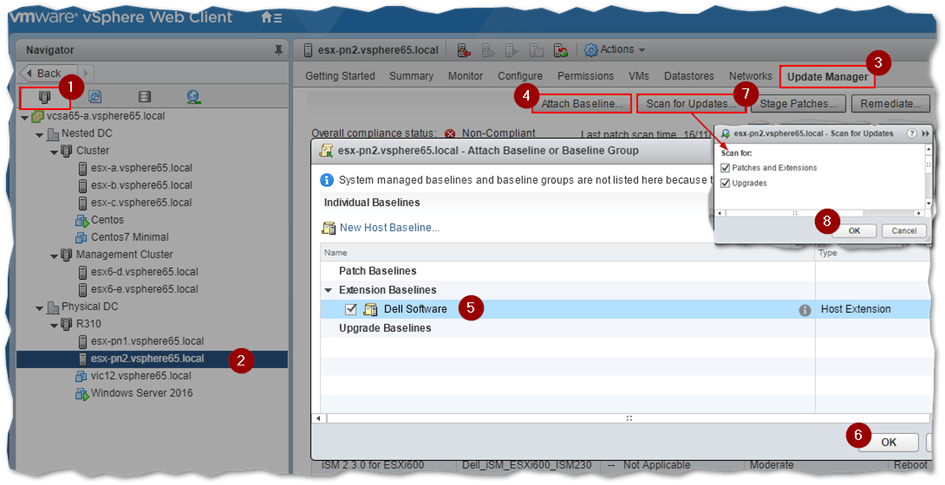The image size is (945, 485).
Task: Click the VM icon next to vic12.vsphere65.local
Action: pyautogui.click(x=81, y=376)
